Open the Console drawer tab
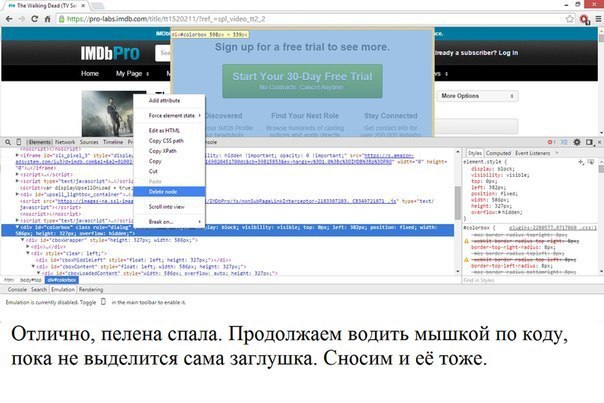Screen dimensions: 604x403 click(17, 290)
